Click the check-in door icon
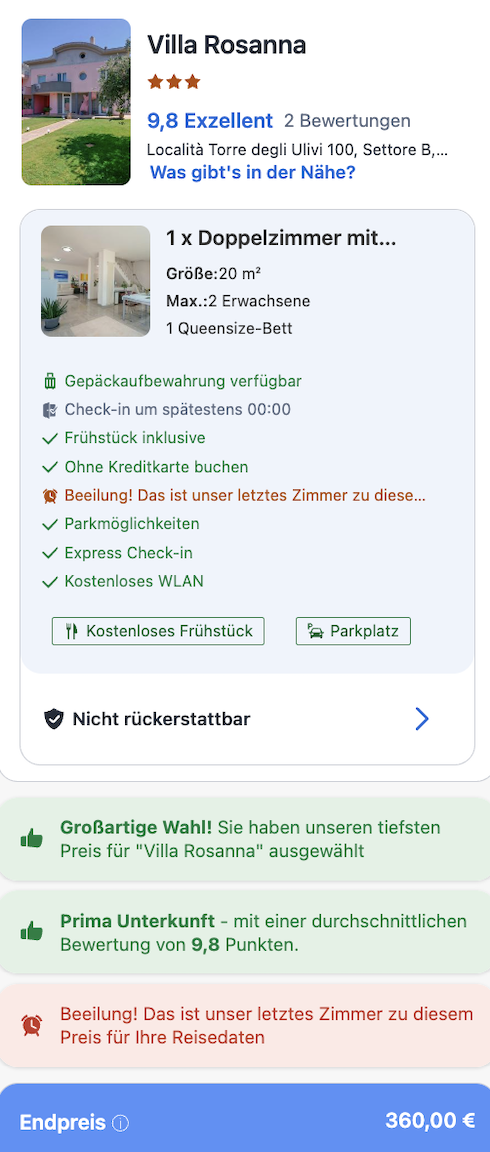Image resolution: width=490 pixels, height=1152 pixels. point(50,410)
